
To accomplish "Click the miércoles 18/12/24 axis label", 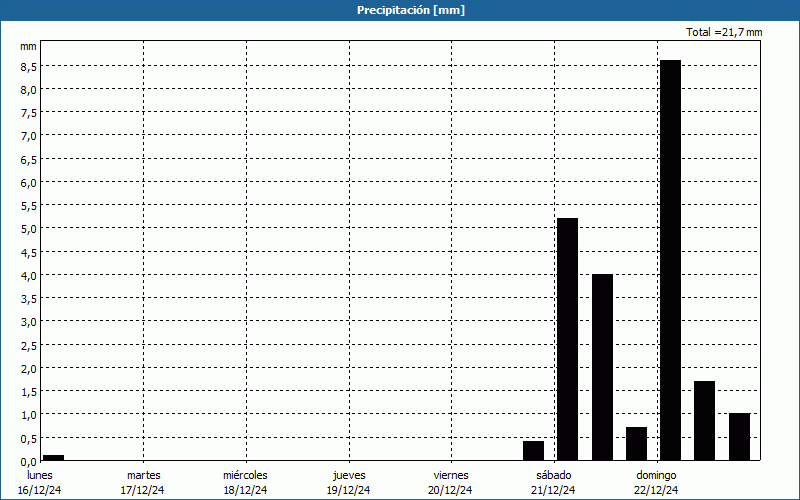I will point(245,483).
